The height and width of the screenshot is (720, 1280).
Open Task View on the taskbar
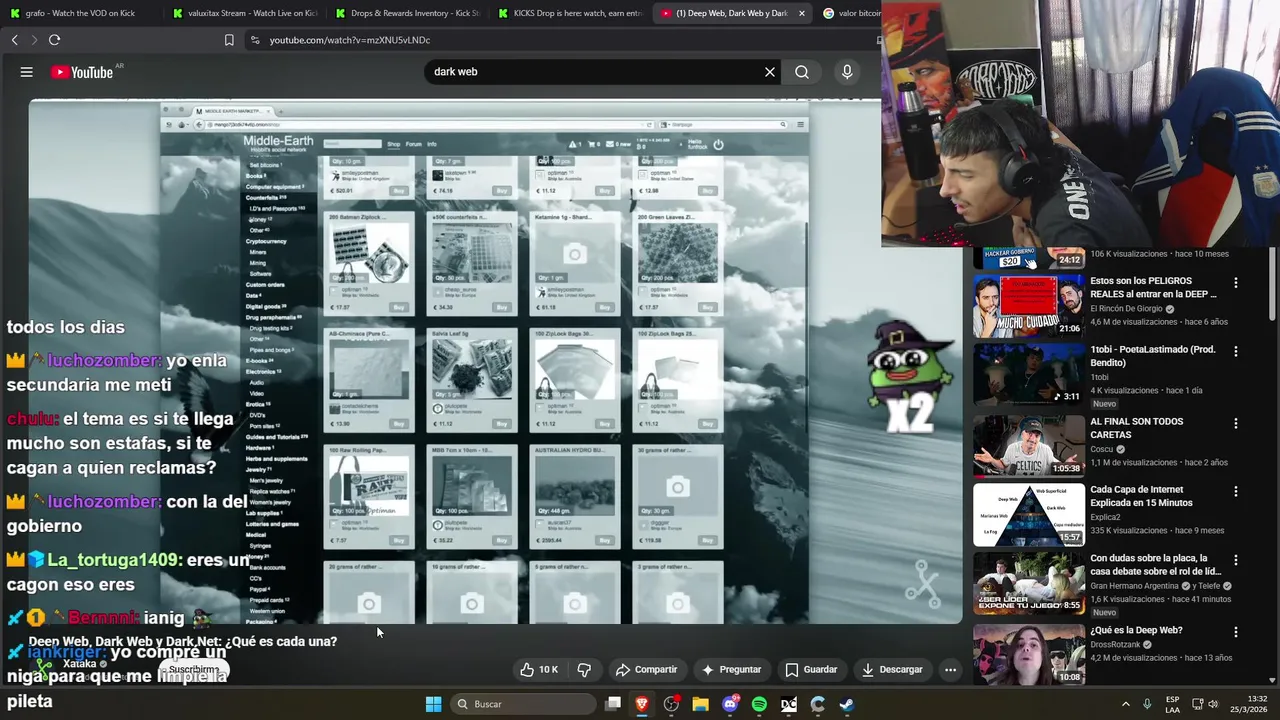[x=613, y=704]
